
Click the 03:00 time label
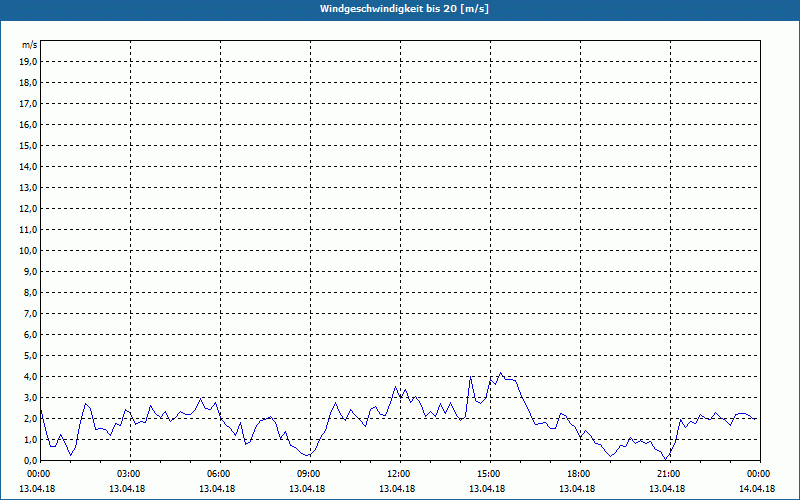tap(131, 474)
